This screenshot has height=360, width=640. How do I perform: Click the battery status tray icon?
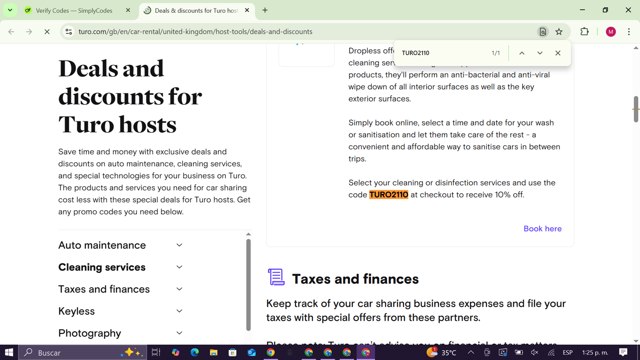(519, 352)
